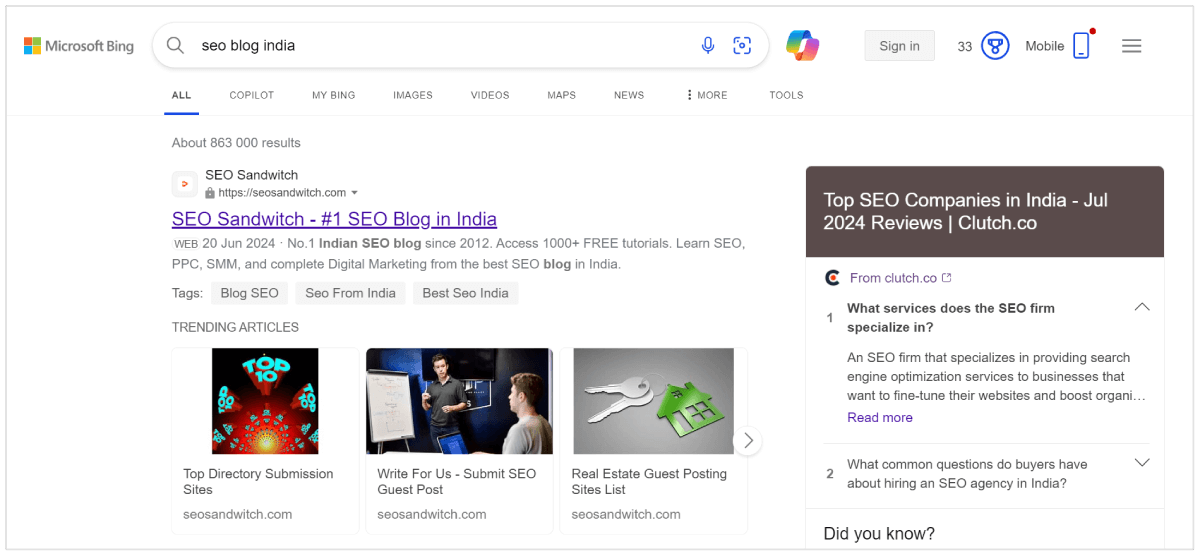Viewport: 1200px width, 556px height.
Task: Click the magnifying glass search icon
Action: click(176, 45)
